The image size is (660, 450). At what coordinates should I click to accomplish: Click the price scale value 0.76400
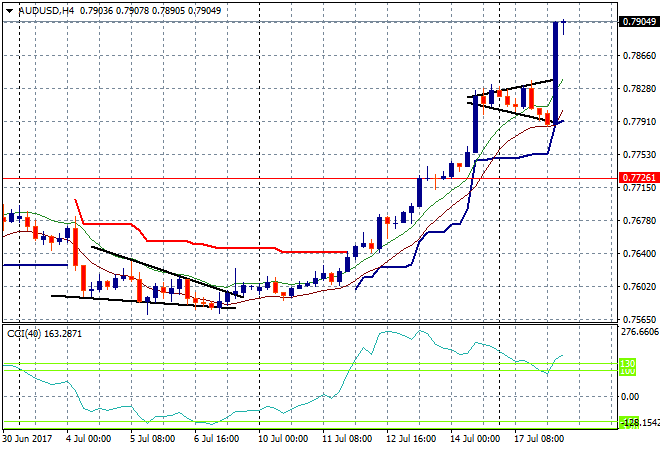pyautogui.click(x=639, y=253)
